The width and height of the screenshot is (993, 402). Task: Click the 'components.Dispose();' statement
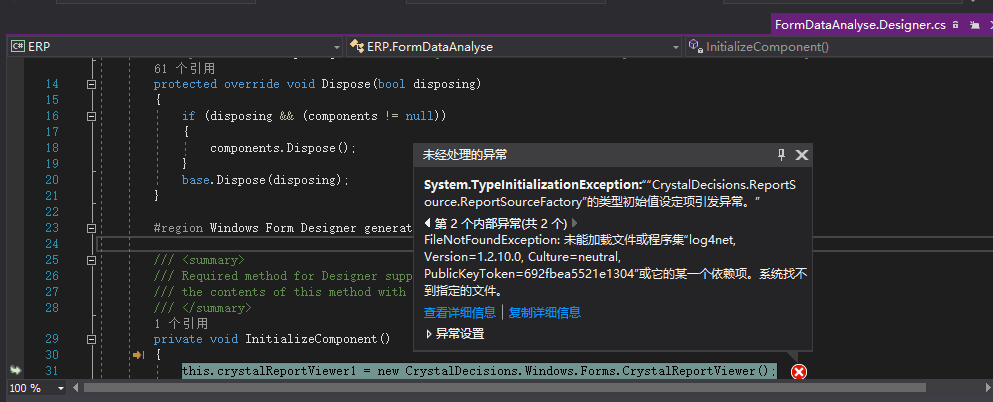click(x=283, y=148)
